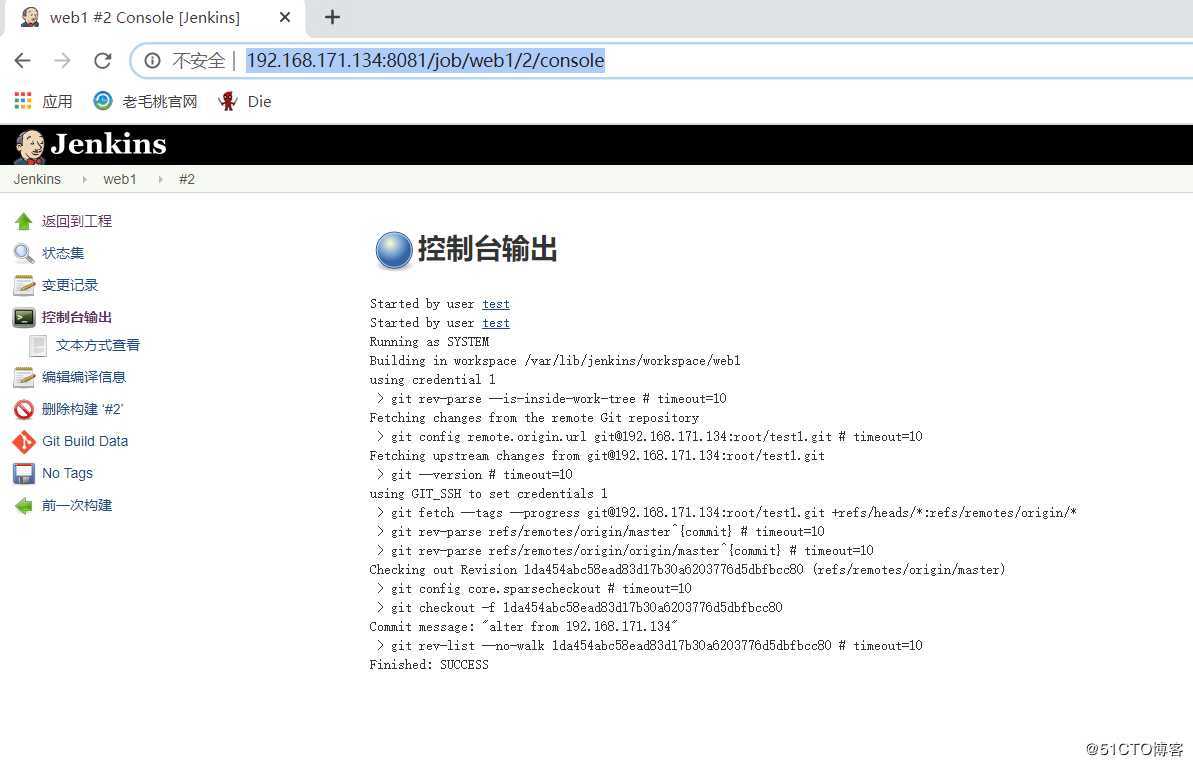The width and height of the screenshot is (1193, 766).
Task: Open the 变更记录 link
Action: coord(69,285)
